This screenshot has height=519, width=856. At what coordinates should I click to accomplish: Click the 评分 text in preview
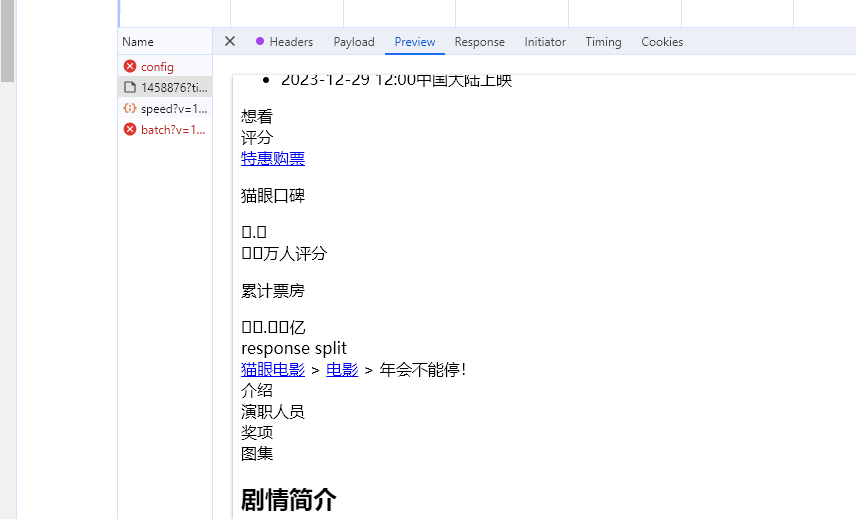tap(257, 138)
